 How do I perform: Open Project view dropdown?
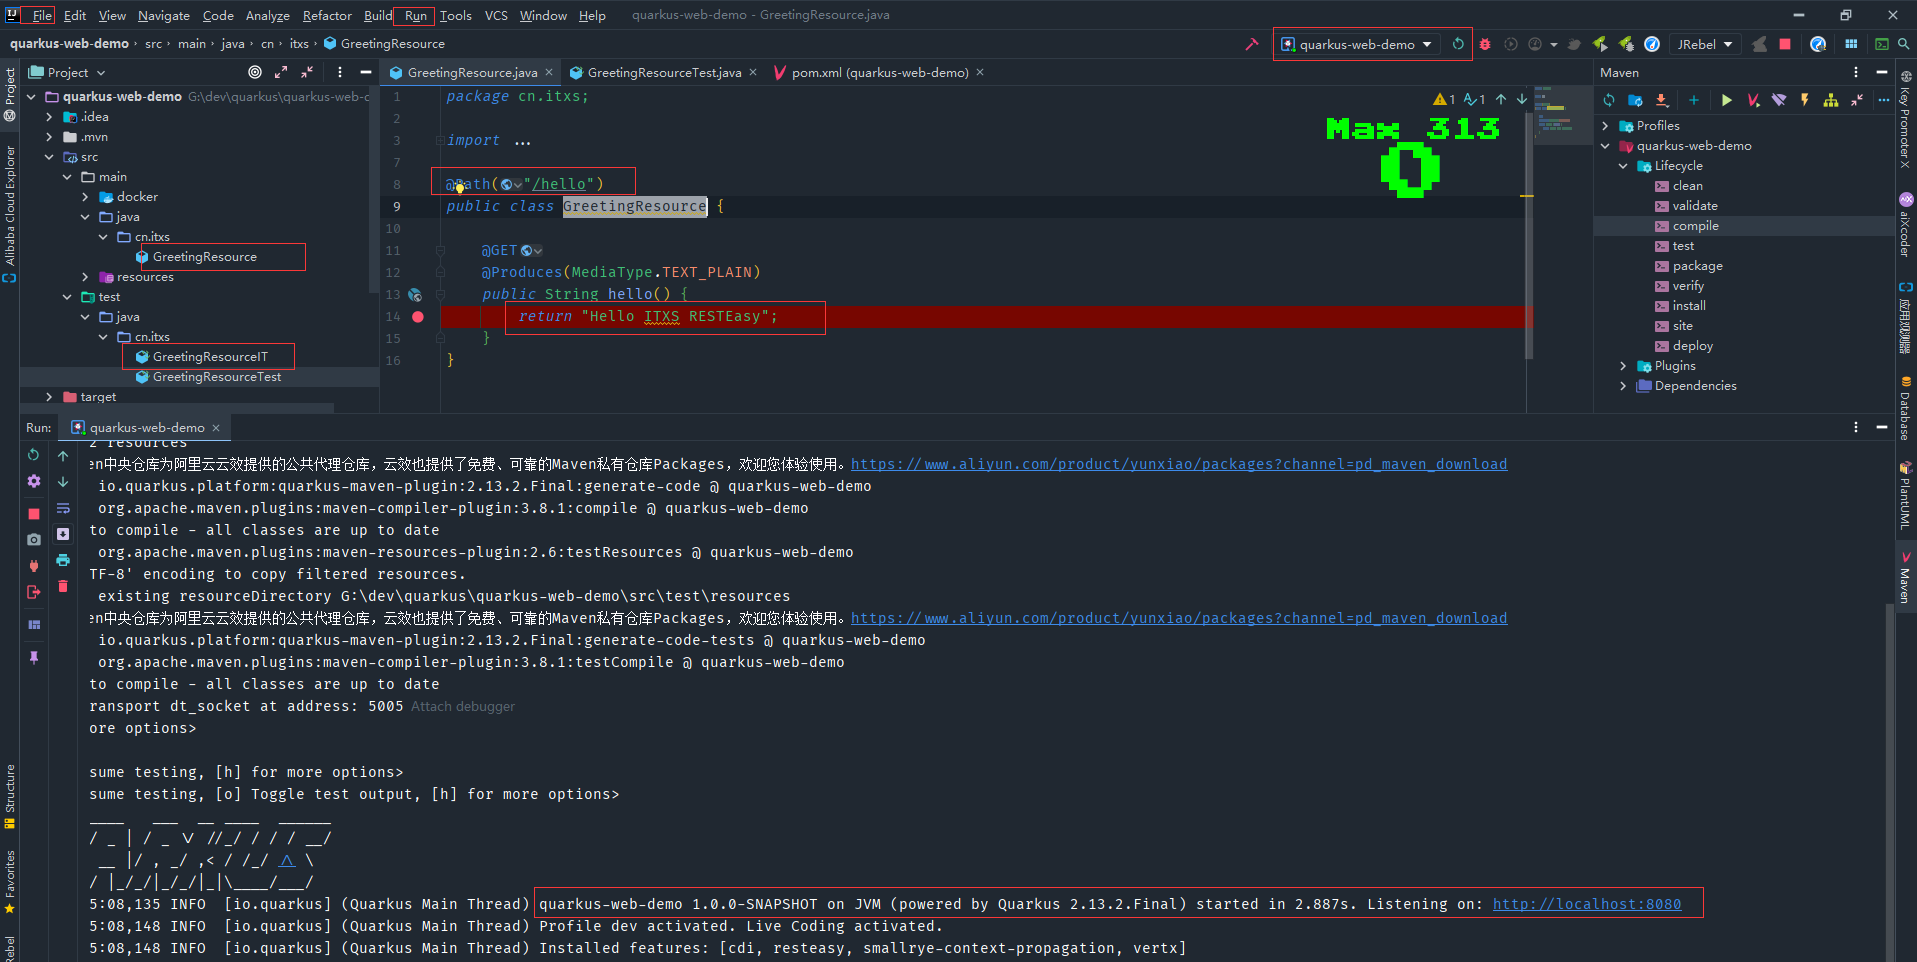pos(67,72)
